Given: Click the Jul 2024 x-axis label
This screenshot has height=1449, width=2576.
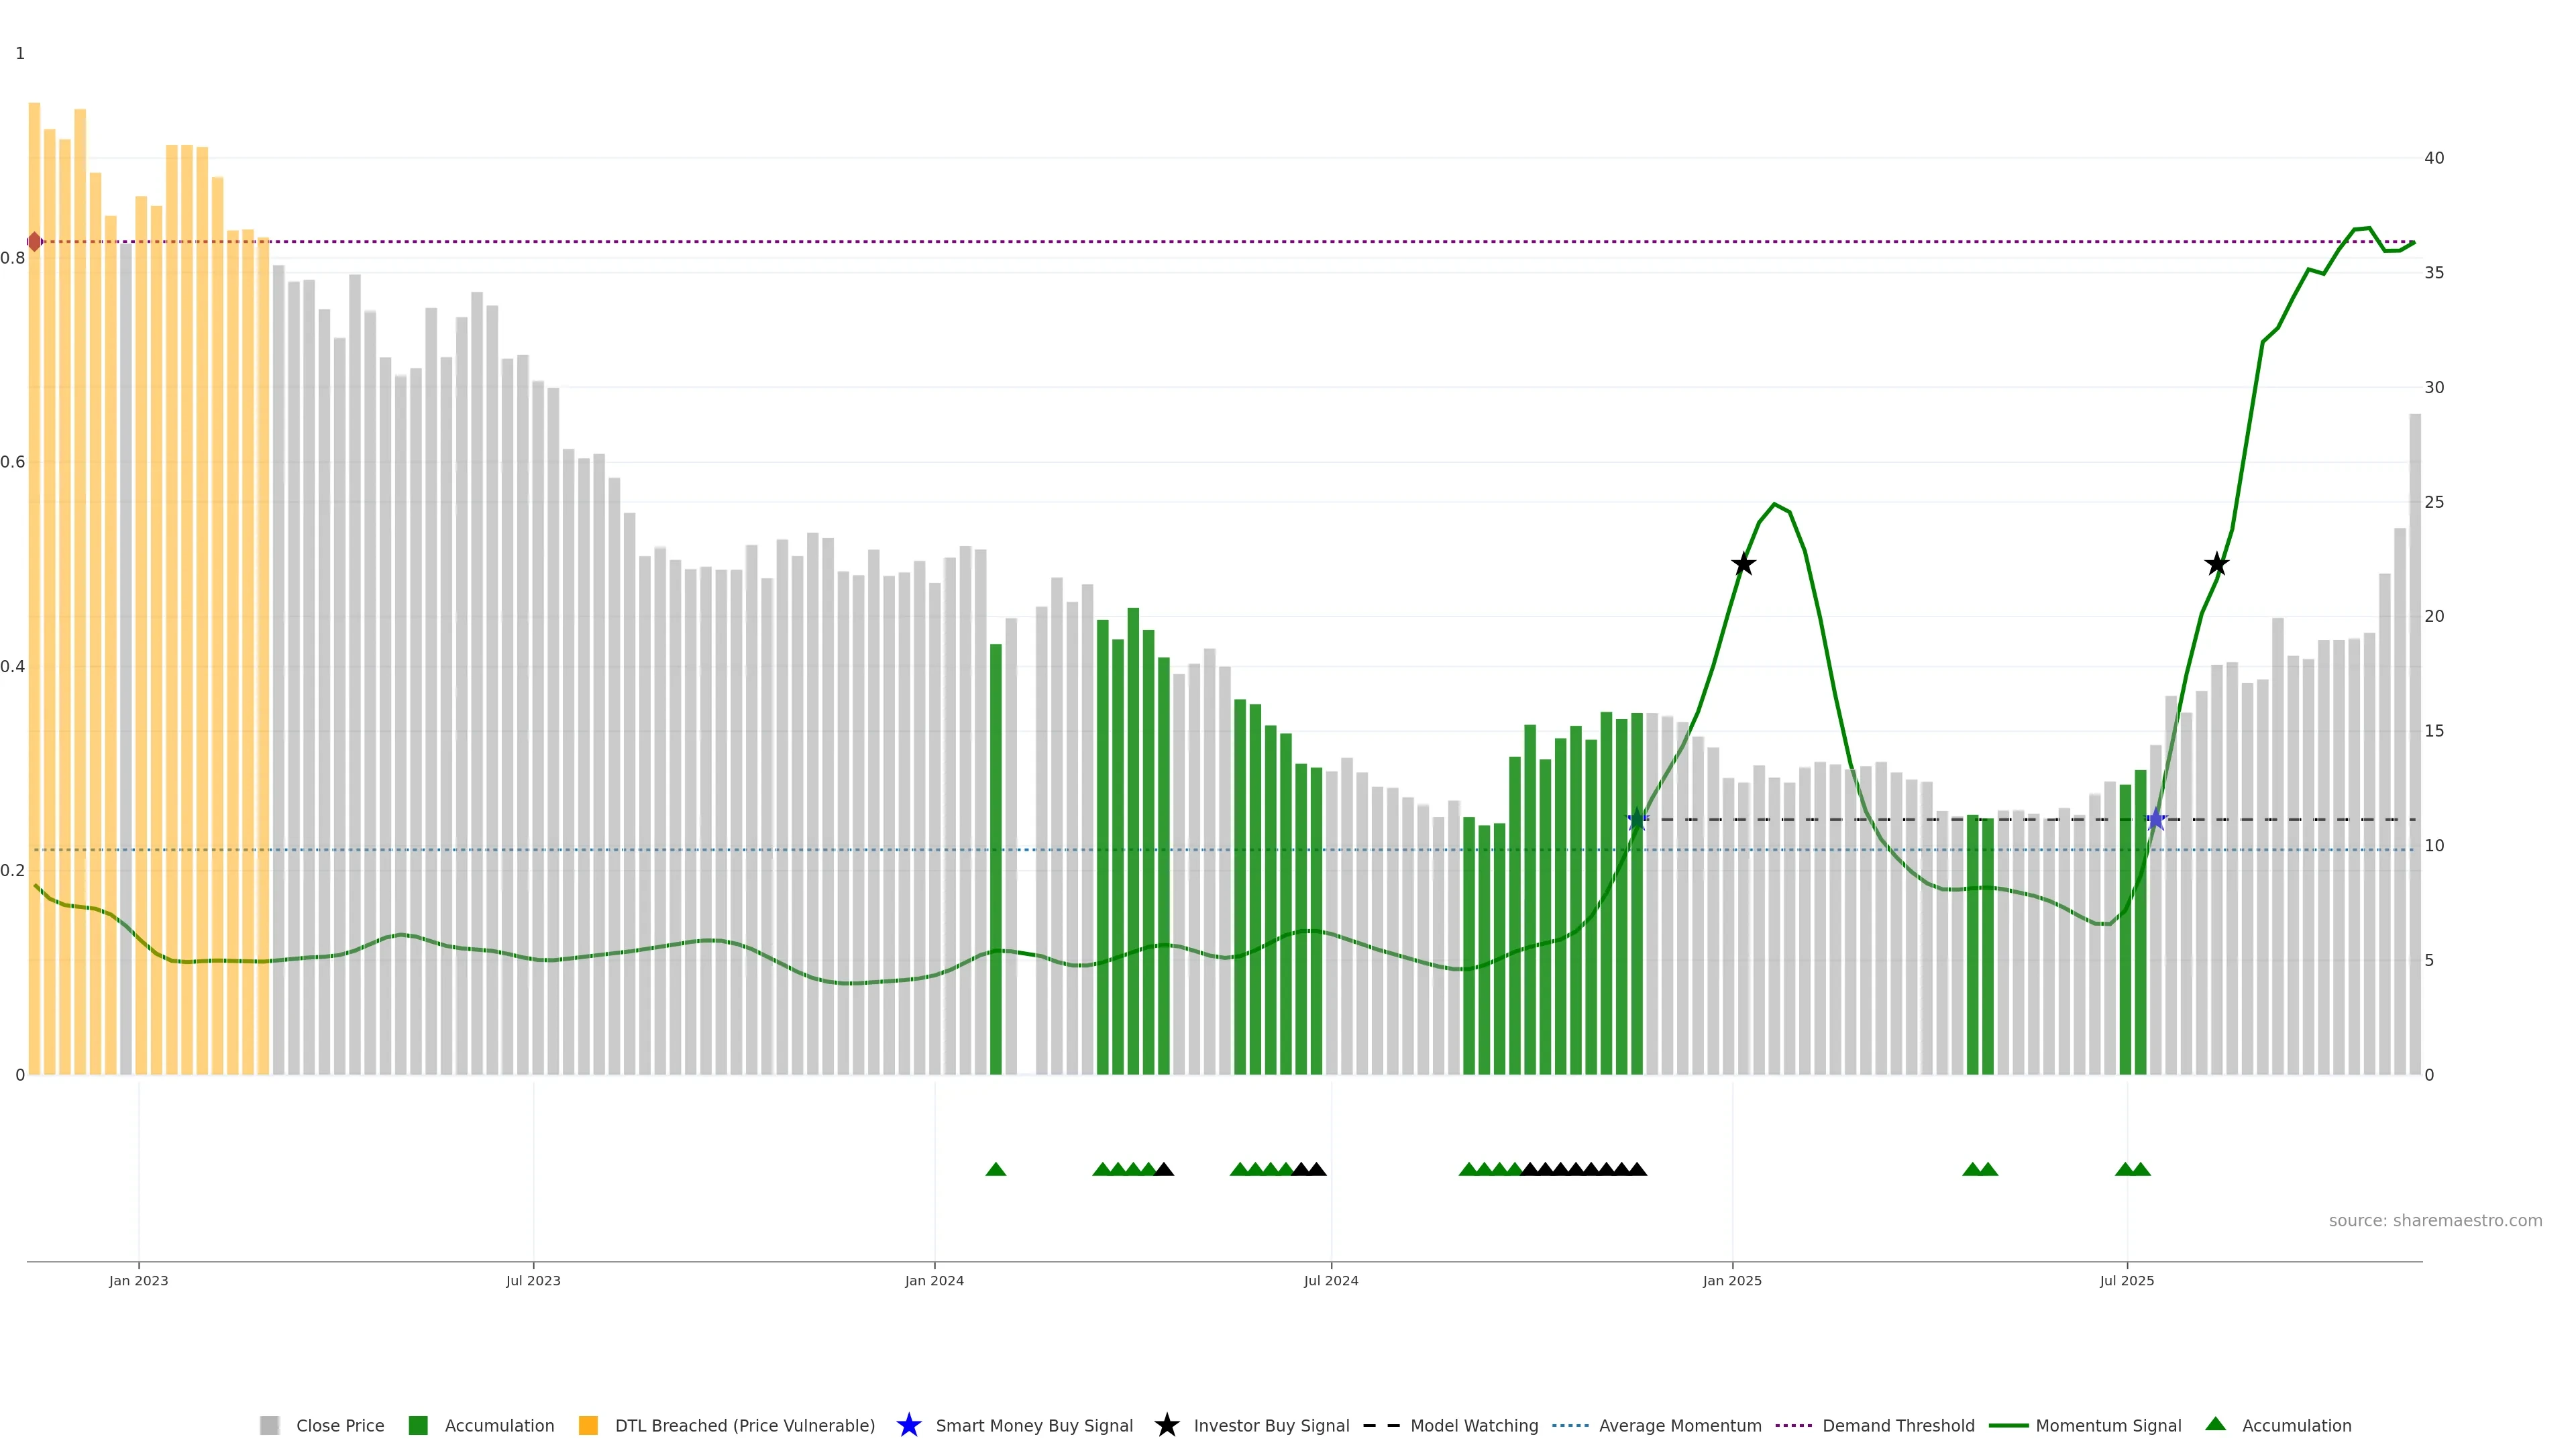Looking at the screenshot, I should (x=1330, y=1280).
